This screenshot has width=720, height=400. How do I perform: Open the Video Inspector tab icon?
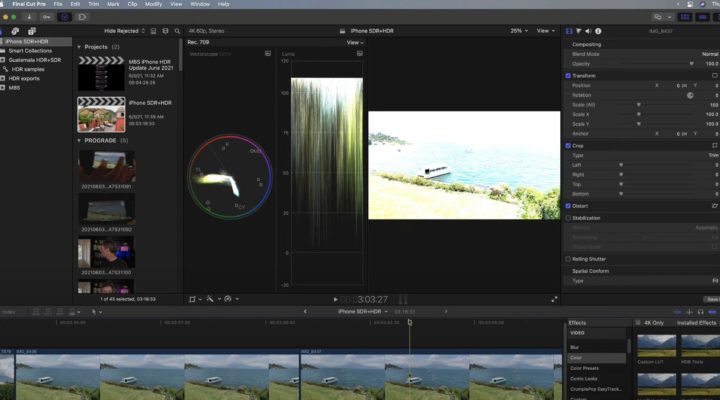click(x=569, y=31)
